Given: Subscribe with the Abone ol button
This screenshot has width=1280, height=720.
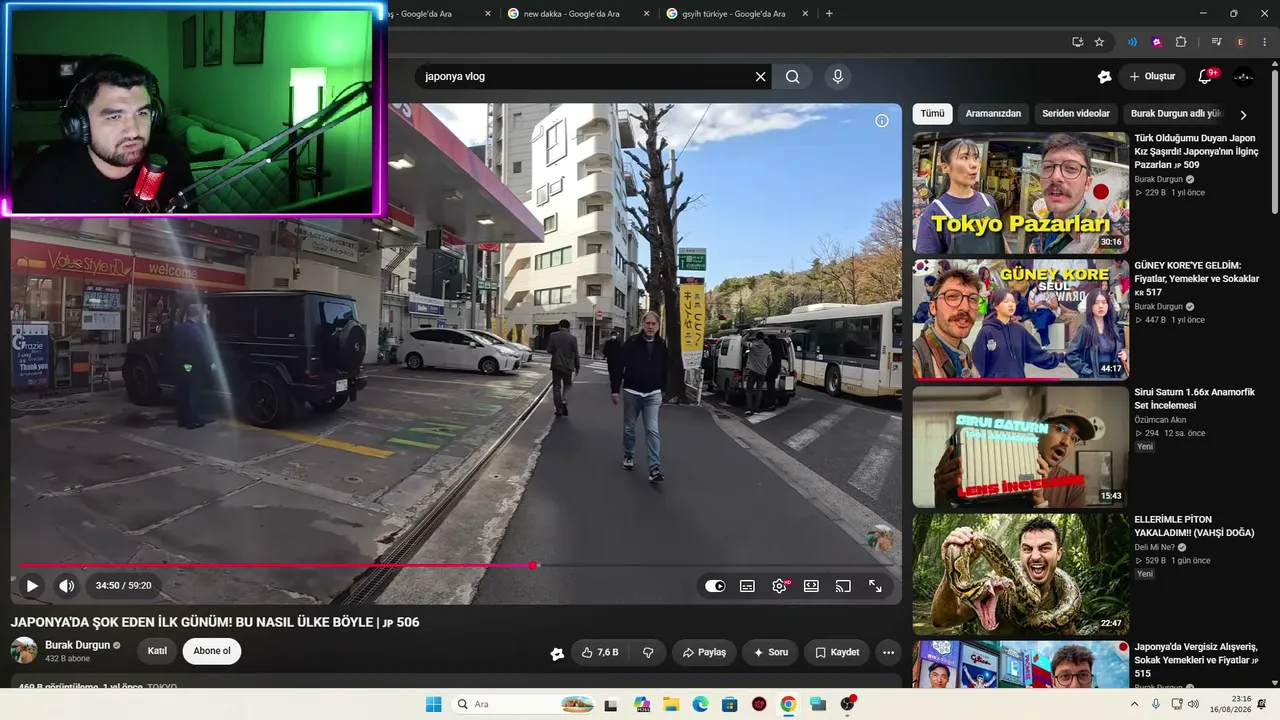Looking at the screenshot, I should tap(212, 651).
